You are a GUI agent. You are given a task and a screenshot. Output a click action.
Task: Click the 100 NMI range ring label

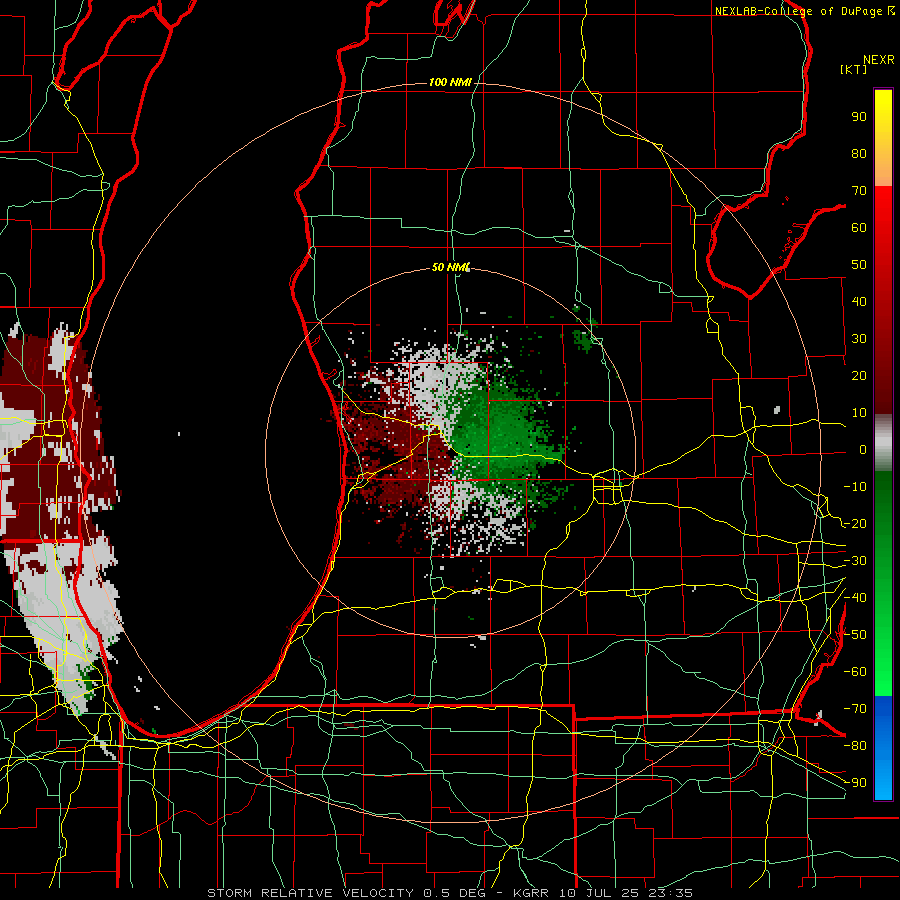(450, 83)
